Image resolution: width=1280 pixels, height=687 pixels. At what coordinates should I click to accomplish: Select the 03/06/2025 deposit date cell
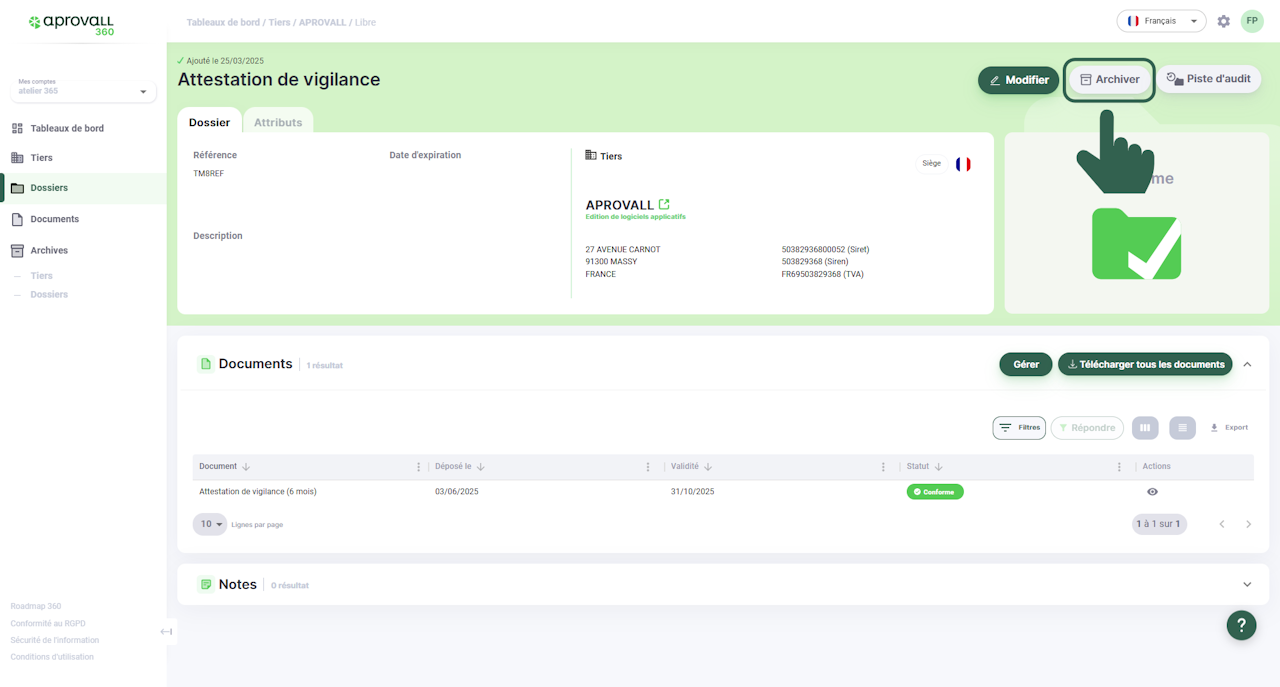pos(457,492)
